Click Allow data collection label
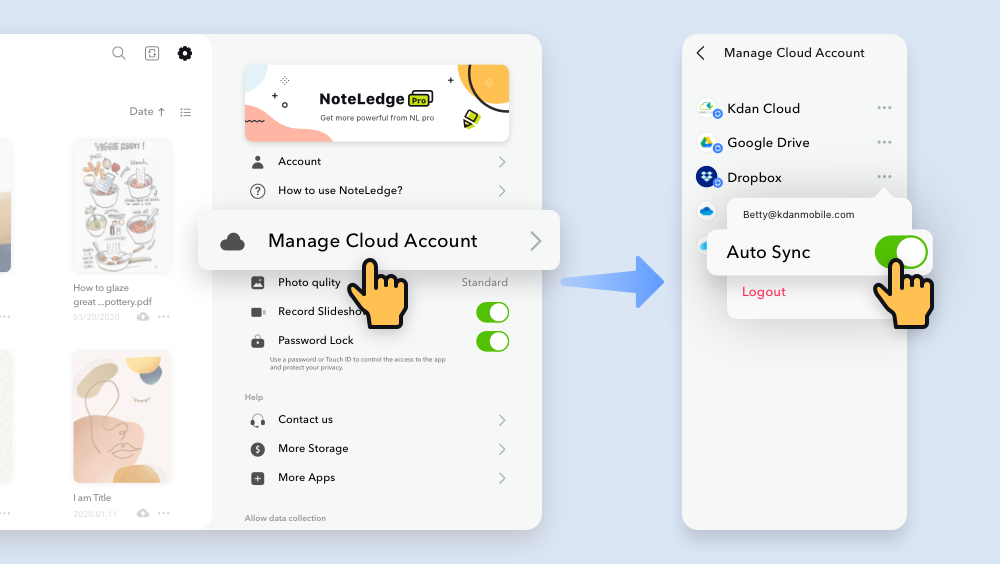1000x564 pixels. point(285,518)
